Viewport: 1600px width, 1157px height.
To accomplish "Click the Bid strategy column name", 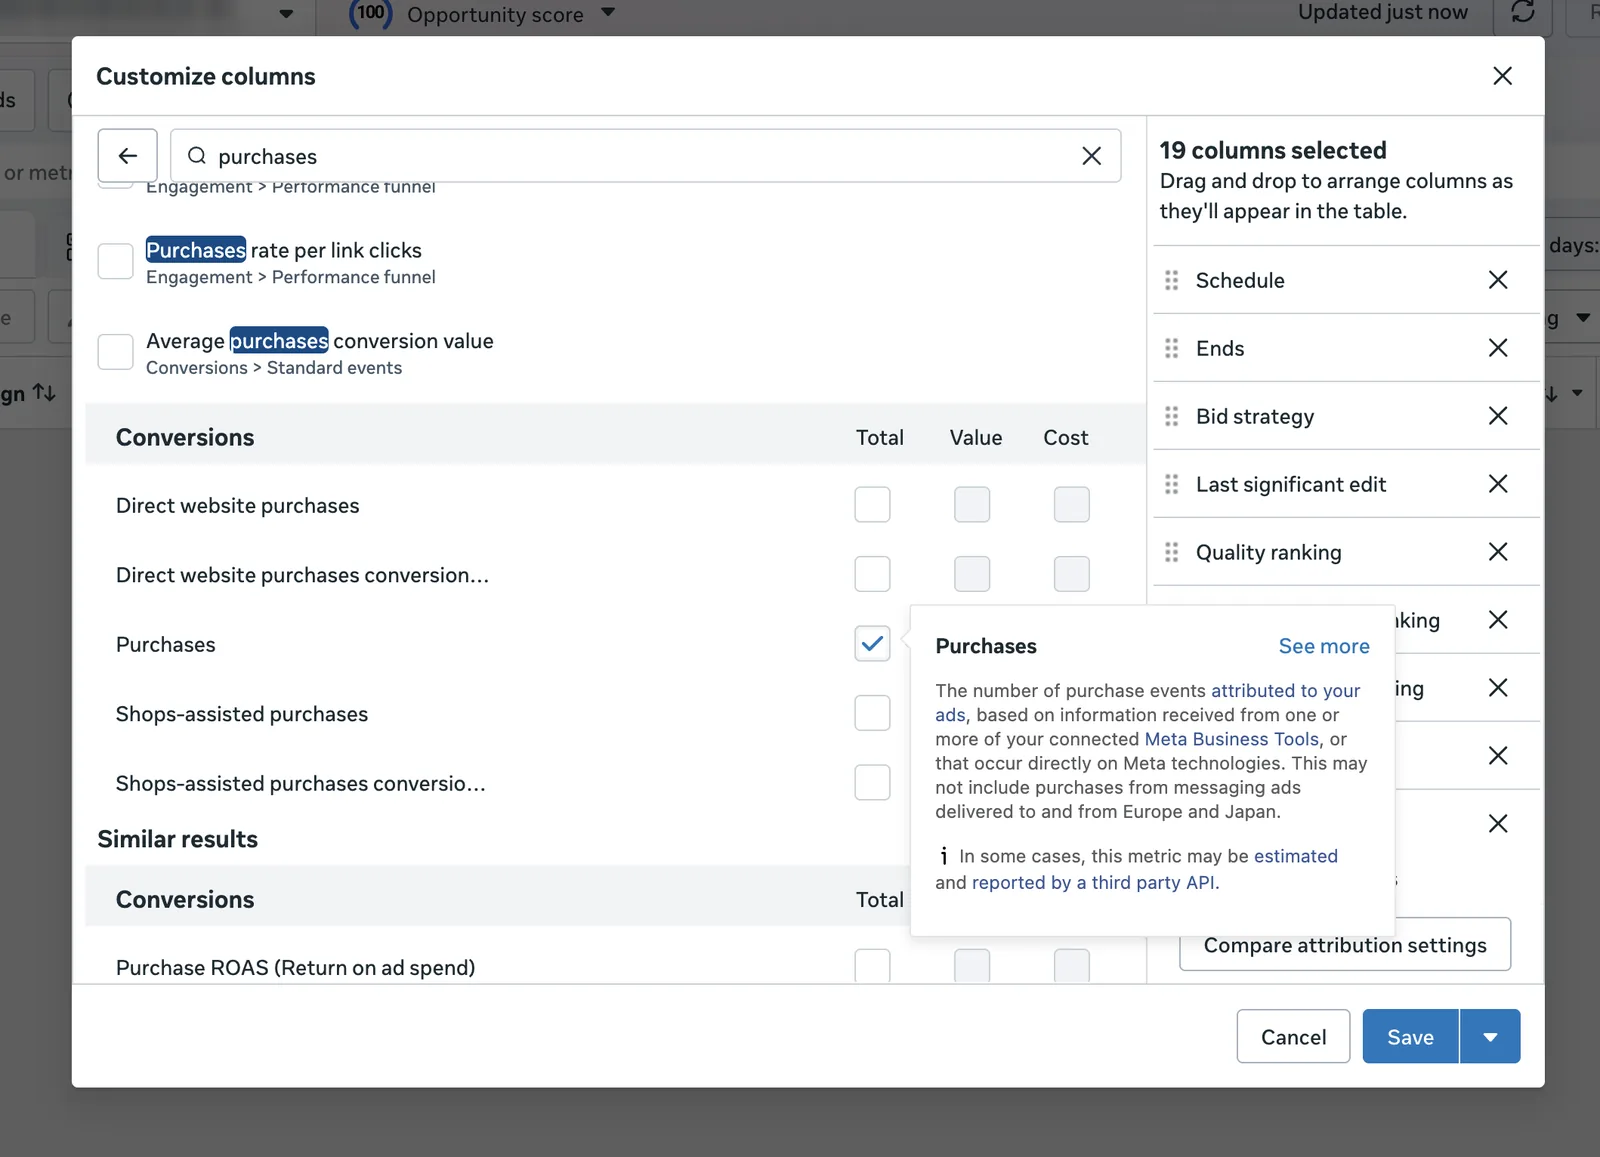I will click(x=1255, y=417).
